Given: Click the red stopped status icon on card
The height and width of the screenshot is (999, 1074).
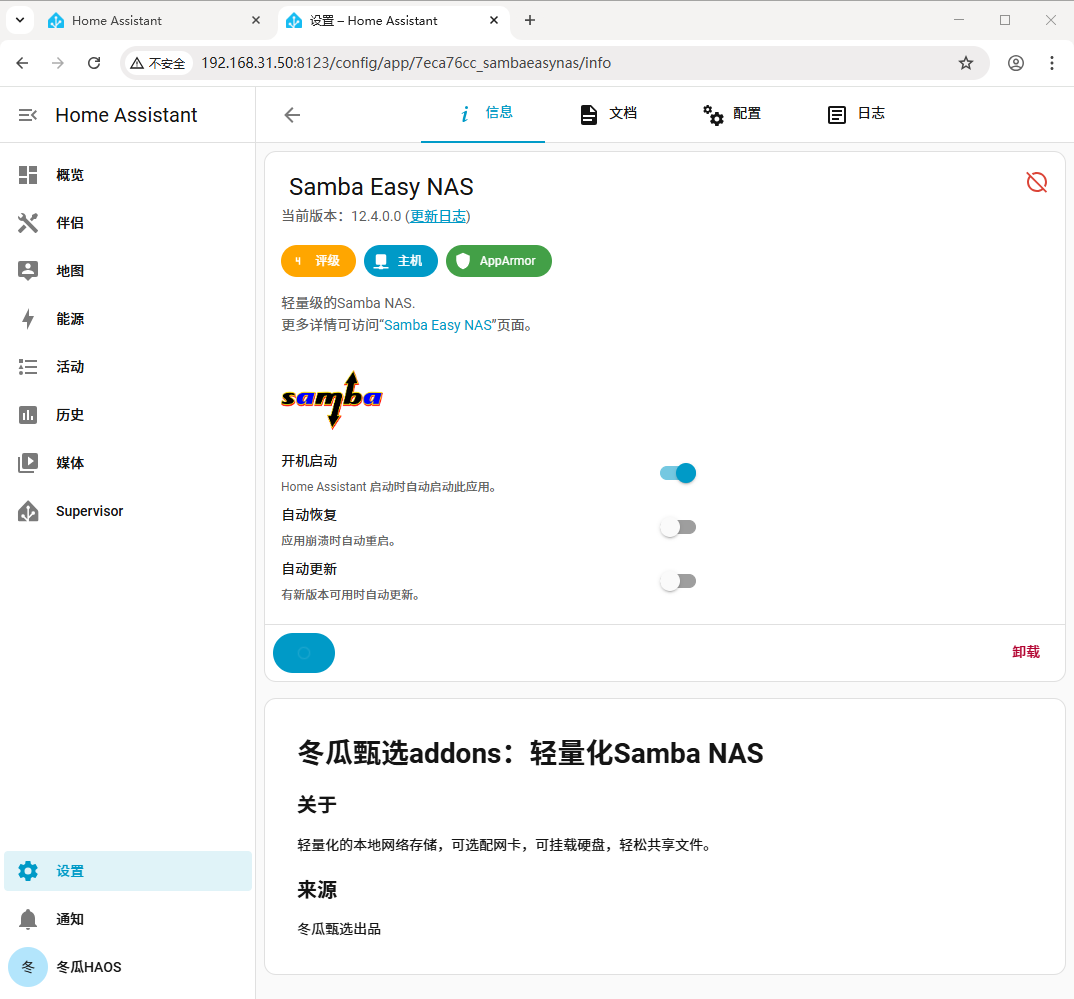Looking at the screenshot, I should [1036, 182].
